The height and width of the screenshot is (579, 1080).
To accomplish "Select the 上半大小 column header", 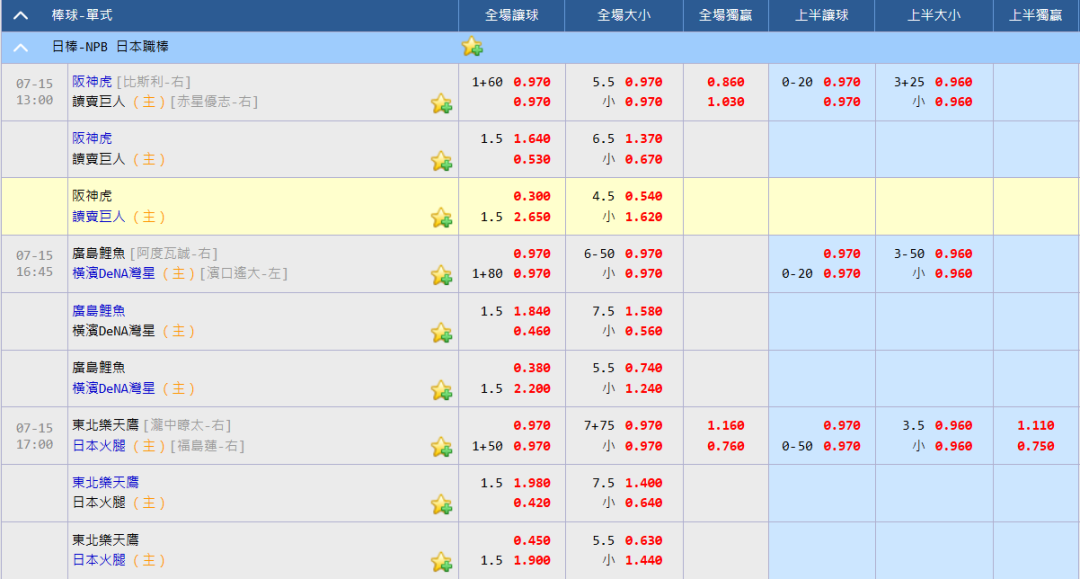I will (x=934, y=15).
